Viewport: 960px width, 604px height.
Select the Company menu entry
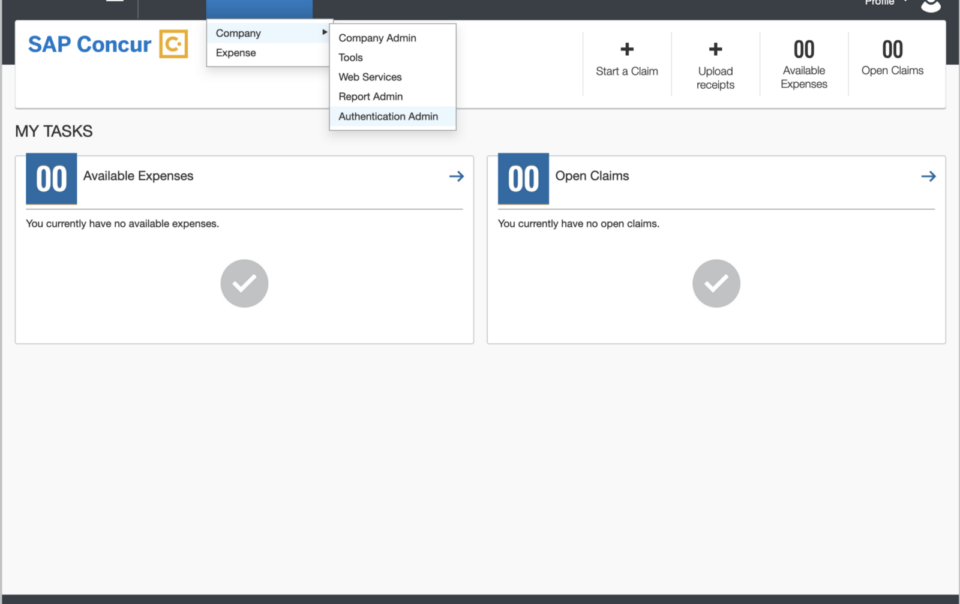[269, 33]
